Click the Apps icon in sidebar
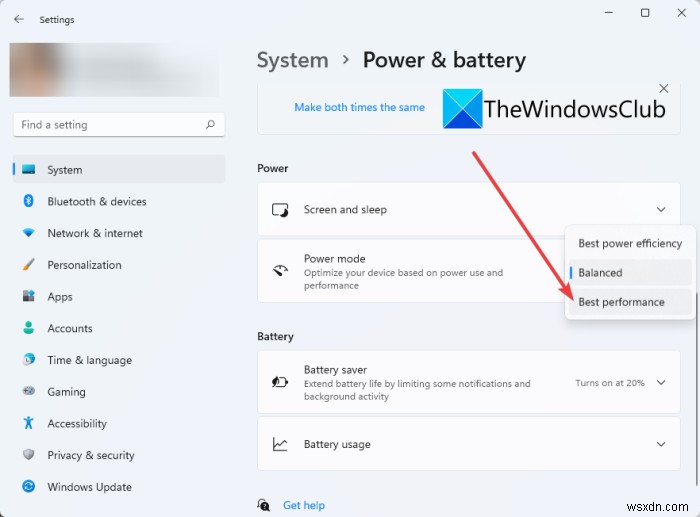Viewport: 700px width, 517px height. coord(29,296)
